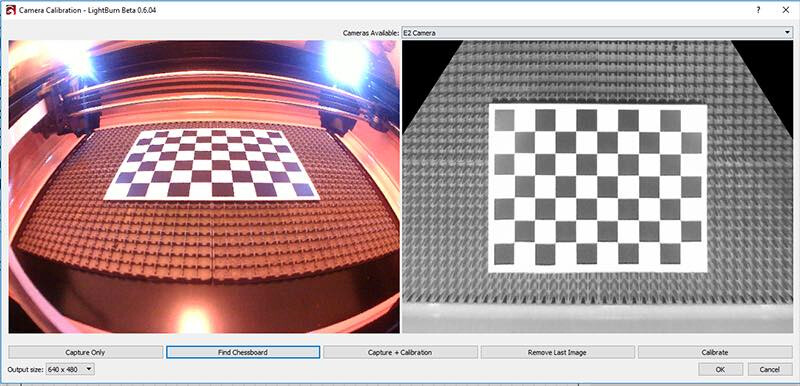Image resolution: width=800 pixels, height=386 pixels.
Task: Click Remove Last Image
Action: pyautogui.click(x=557, y=352)
